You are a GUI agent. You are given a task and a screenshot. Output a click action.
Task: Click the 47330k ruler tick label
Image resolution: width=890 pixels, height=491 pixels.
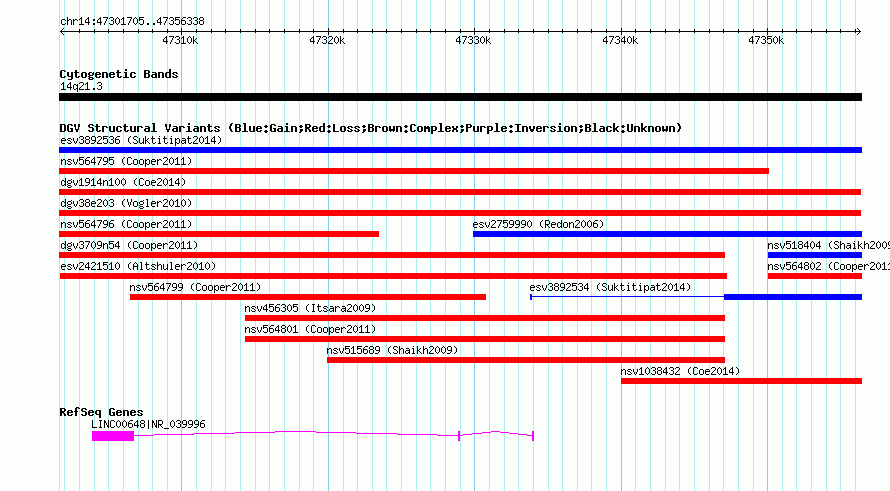[x=473, y=40]
